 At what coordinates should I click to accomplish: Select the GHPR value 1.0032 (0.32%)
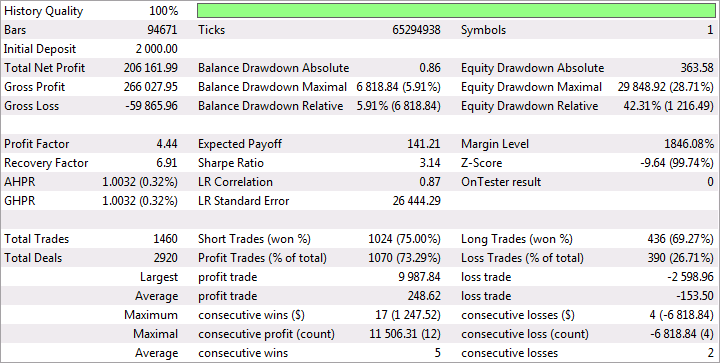(140, 201)
